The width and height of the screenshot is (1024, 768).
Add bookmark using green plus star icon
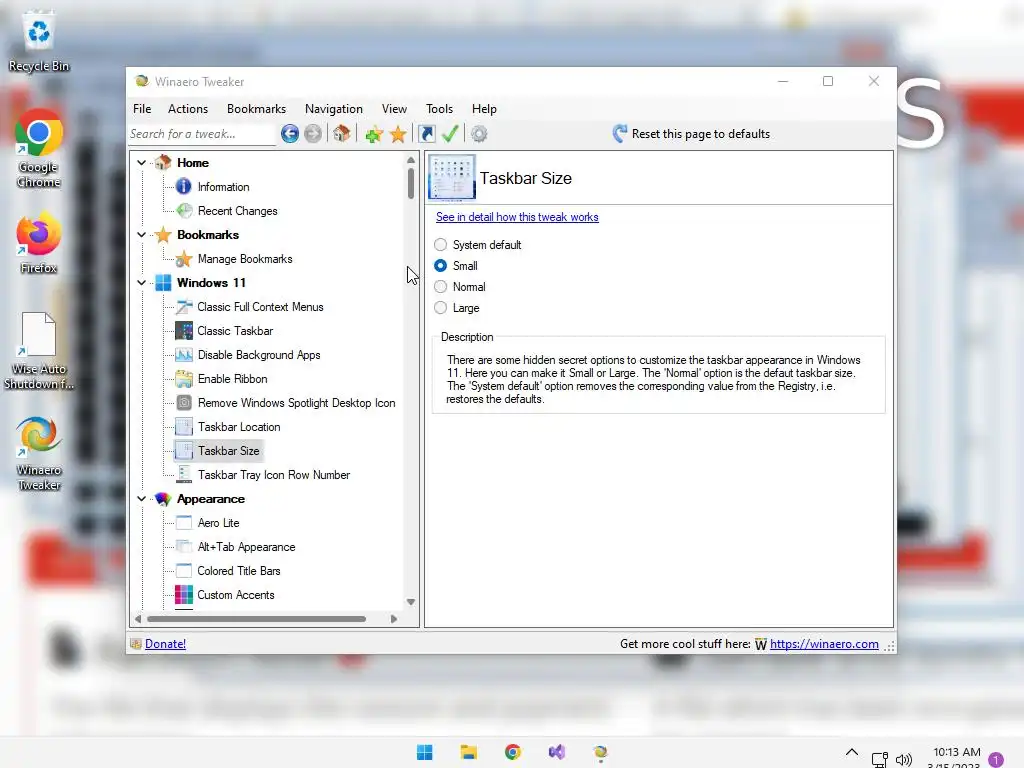pos(374,135)
